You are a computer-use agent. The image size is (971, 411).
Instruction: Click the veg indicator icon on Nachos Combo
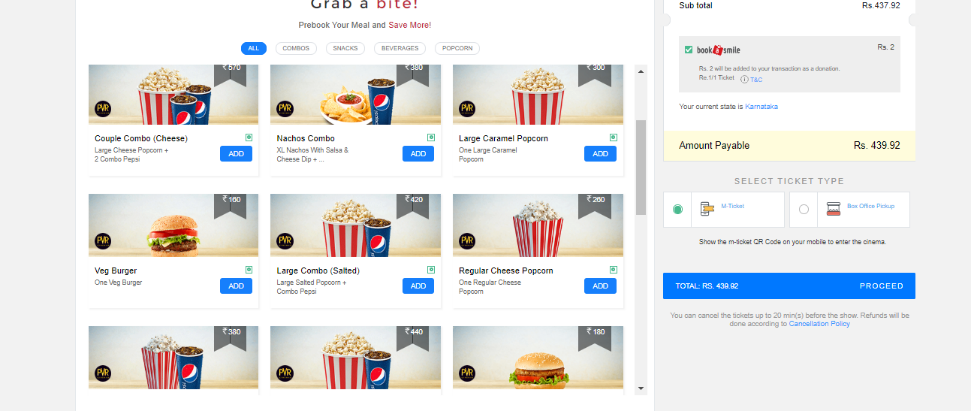point(430,137)
